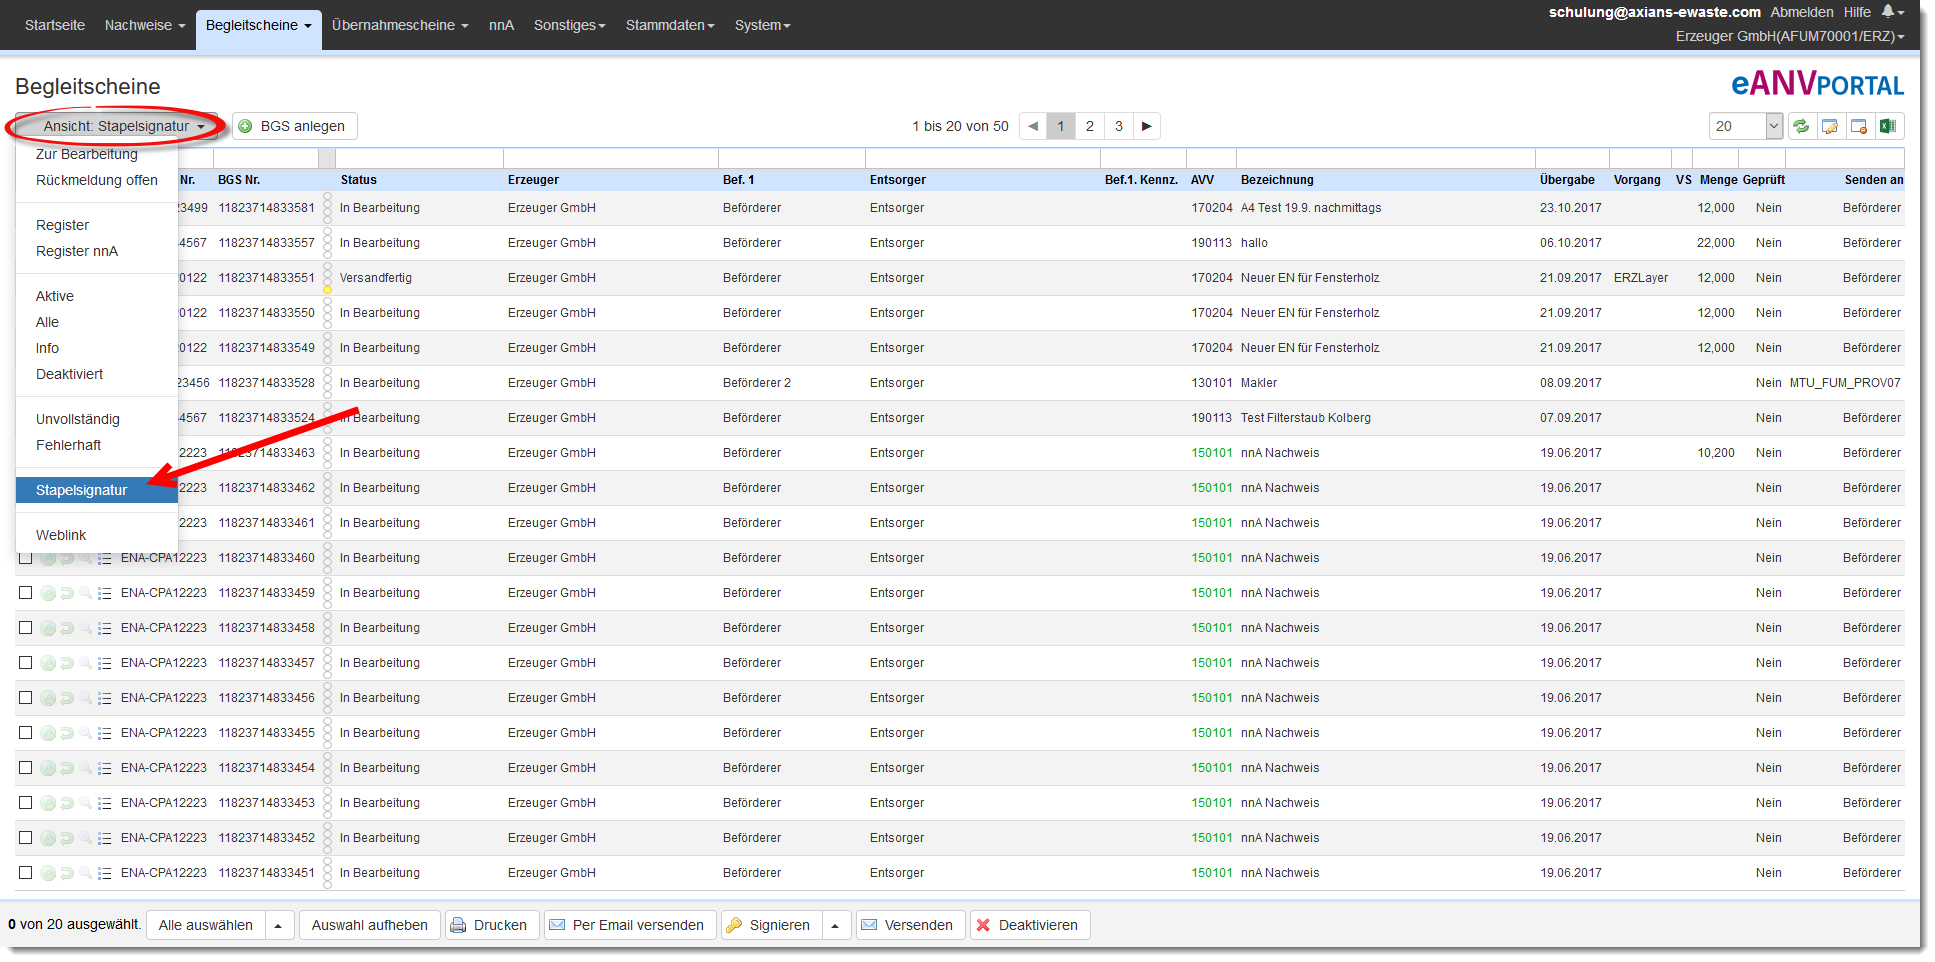This screenshot has height=962, width=1935.
Task: Check the box for BGS 11823714833453
Action: click(x=26, y=803)
